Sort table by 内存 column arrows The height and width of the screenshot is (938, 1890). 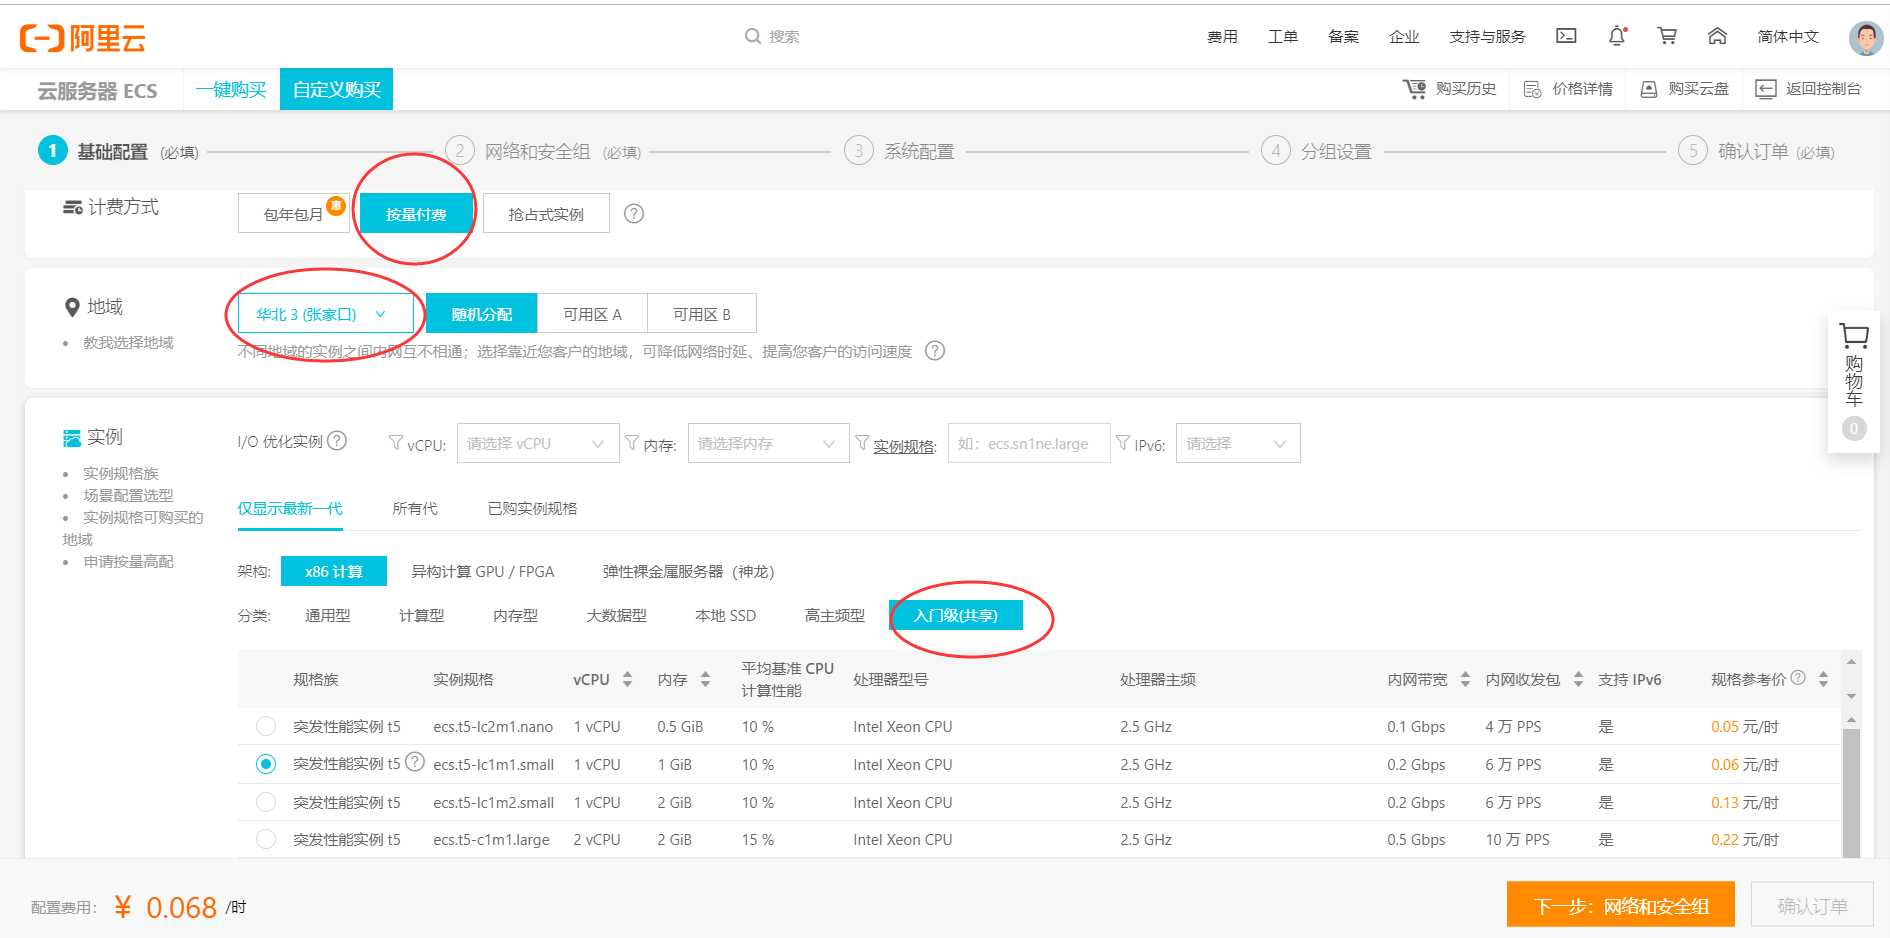[705, 680]
